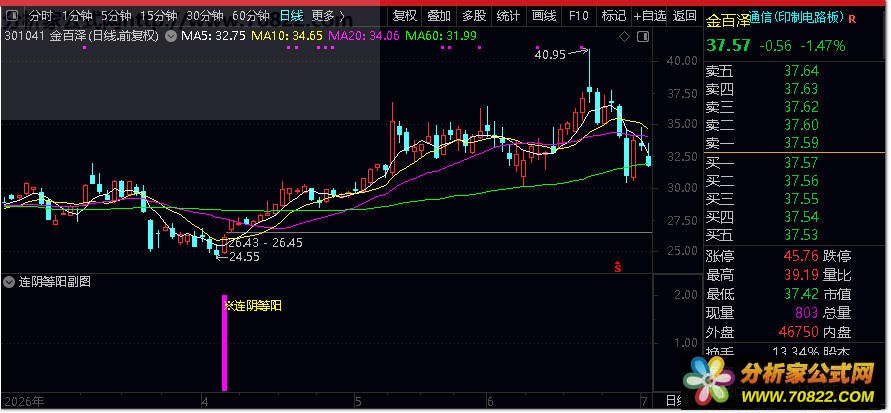Select the 60分钟 period tab
Image resolution: width=891 pixels, height=413 pixels.
pyautogui.click(x=251, y=16)
